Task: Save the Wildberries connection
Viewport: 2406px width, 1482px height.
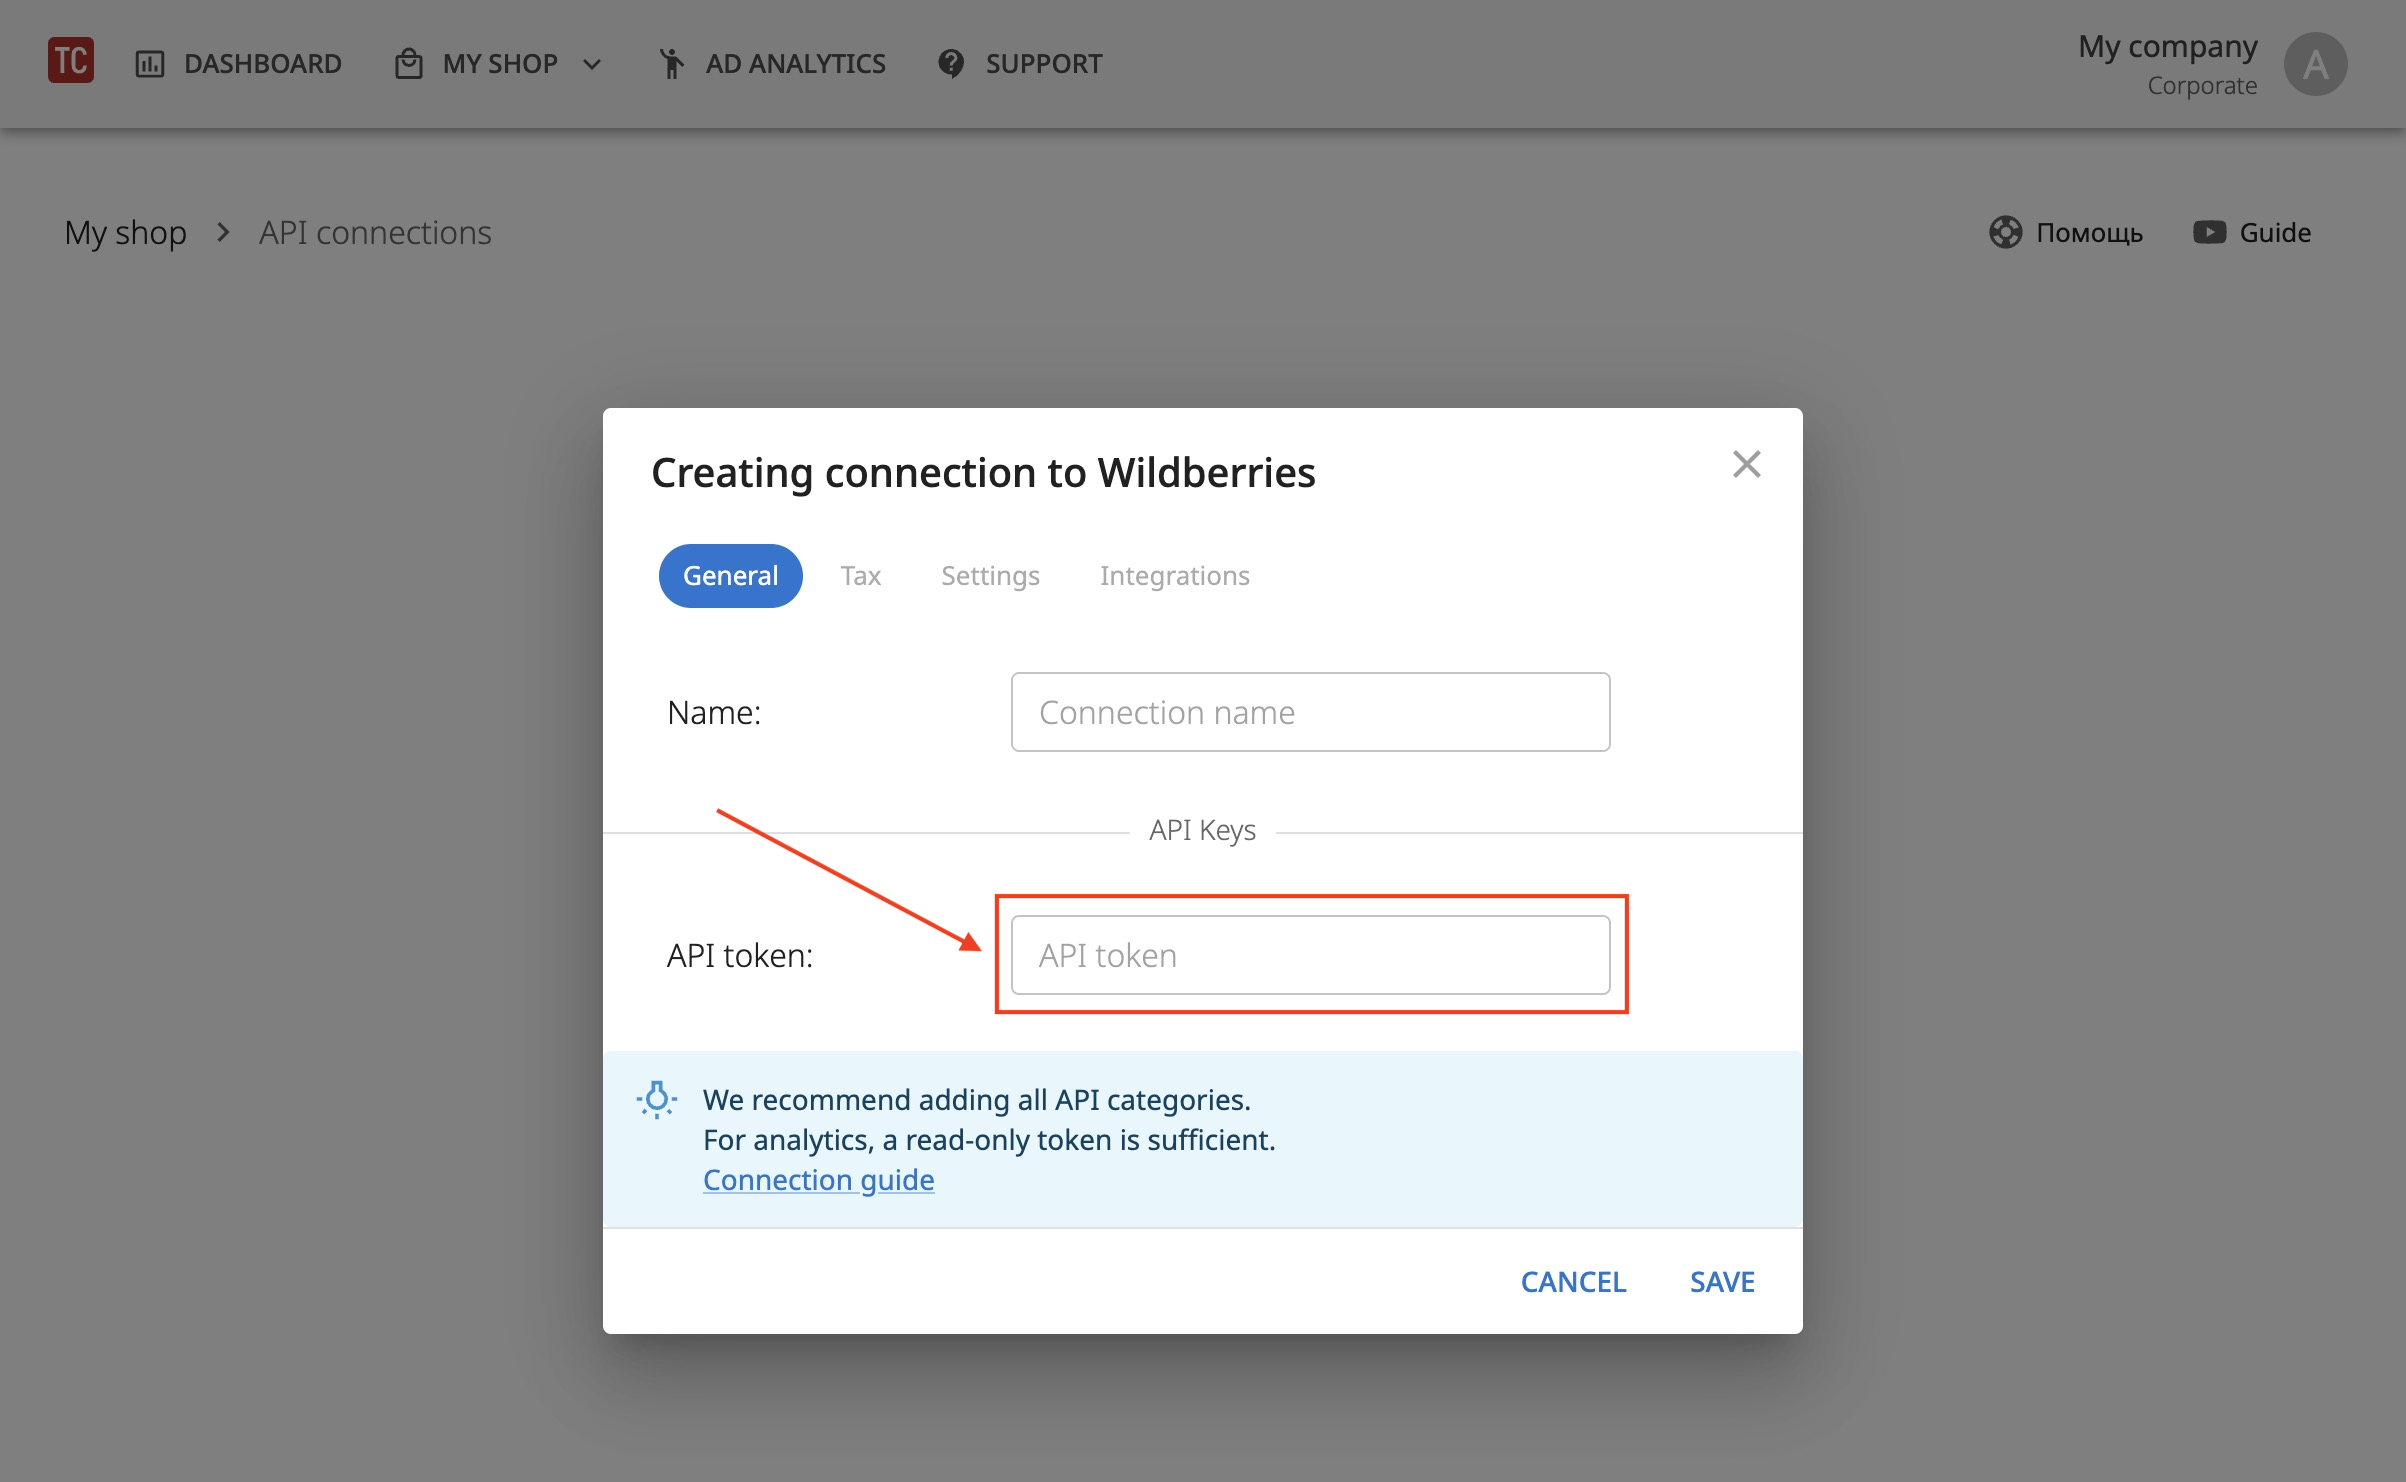Action: (1722, 1282)
